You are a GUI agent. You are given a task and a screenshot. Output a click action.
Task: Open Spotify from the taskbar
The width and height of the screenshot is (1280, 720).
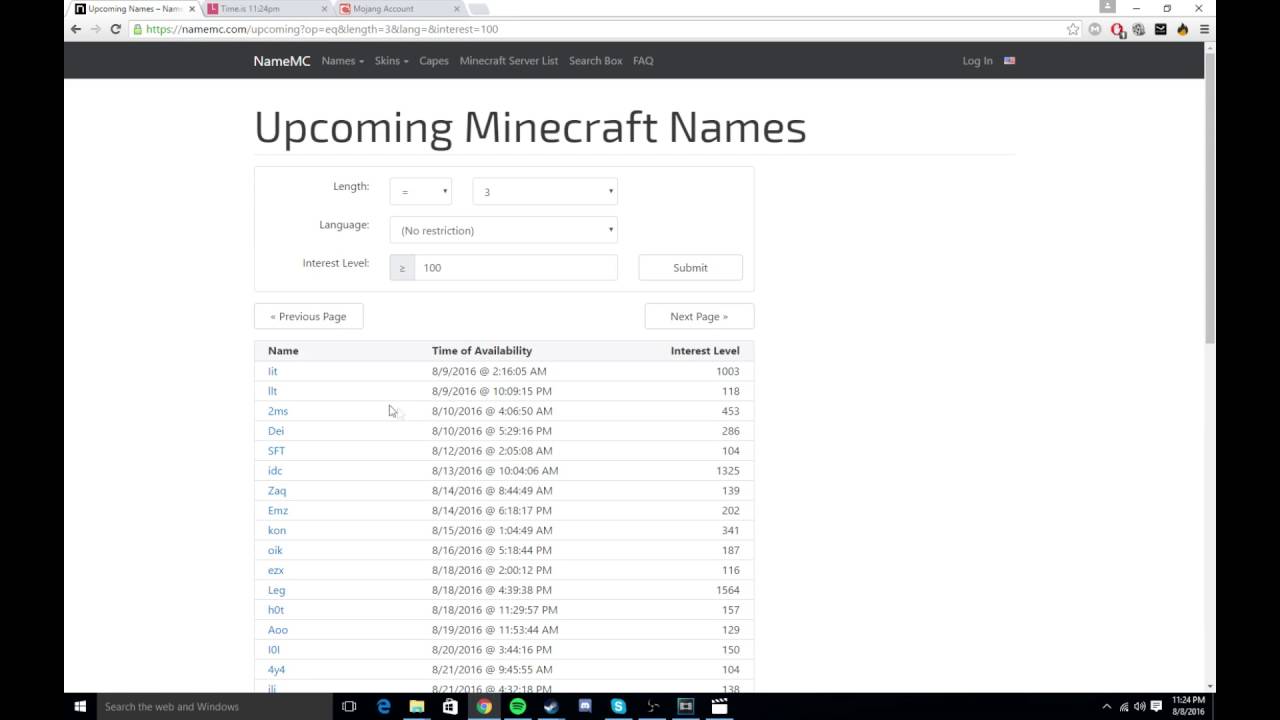click(518, 706)
